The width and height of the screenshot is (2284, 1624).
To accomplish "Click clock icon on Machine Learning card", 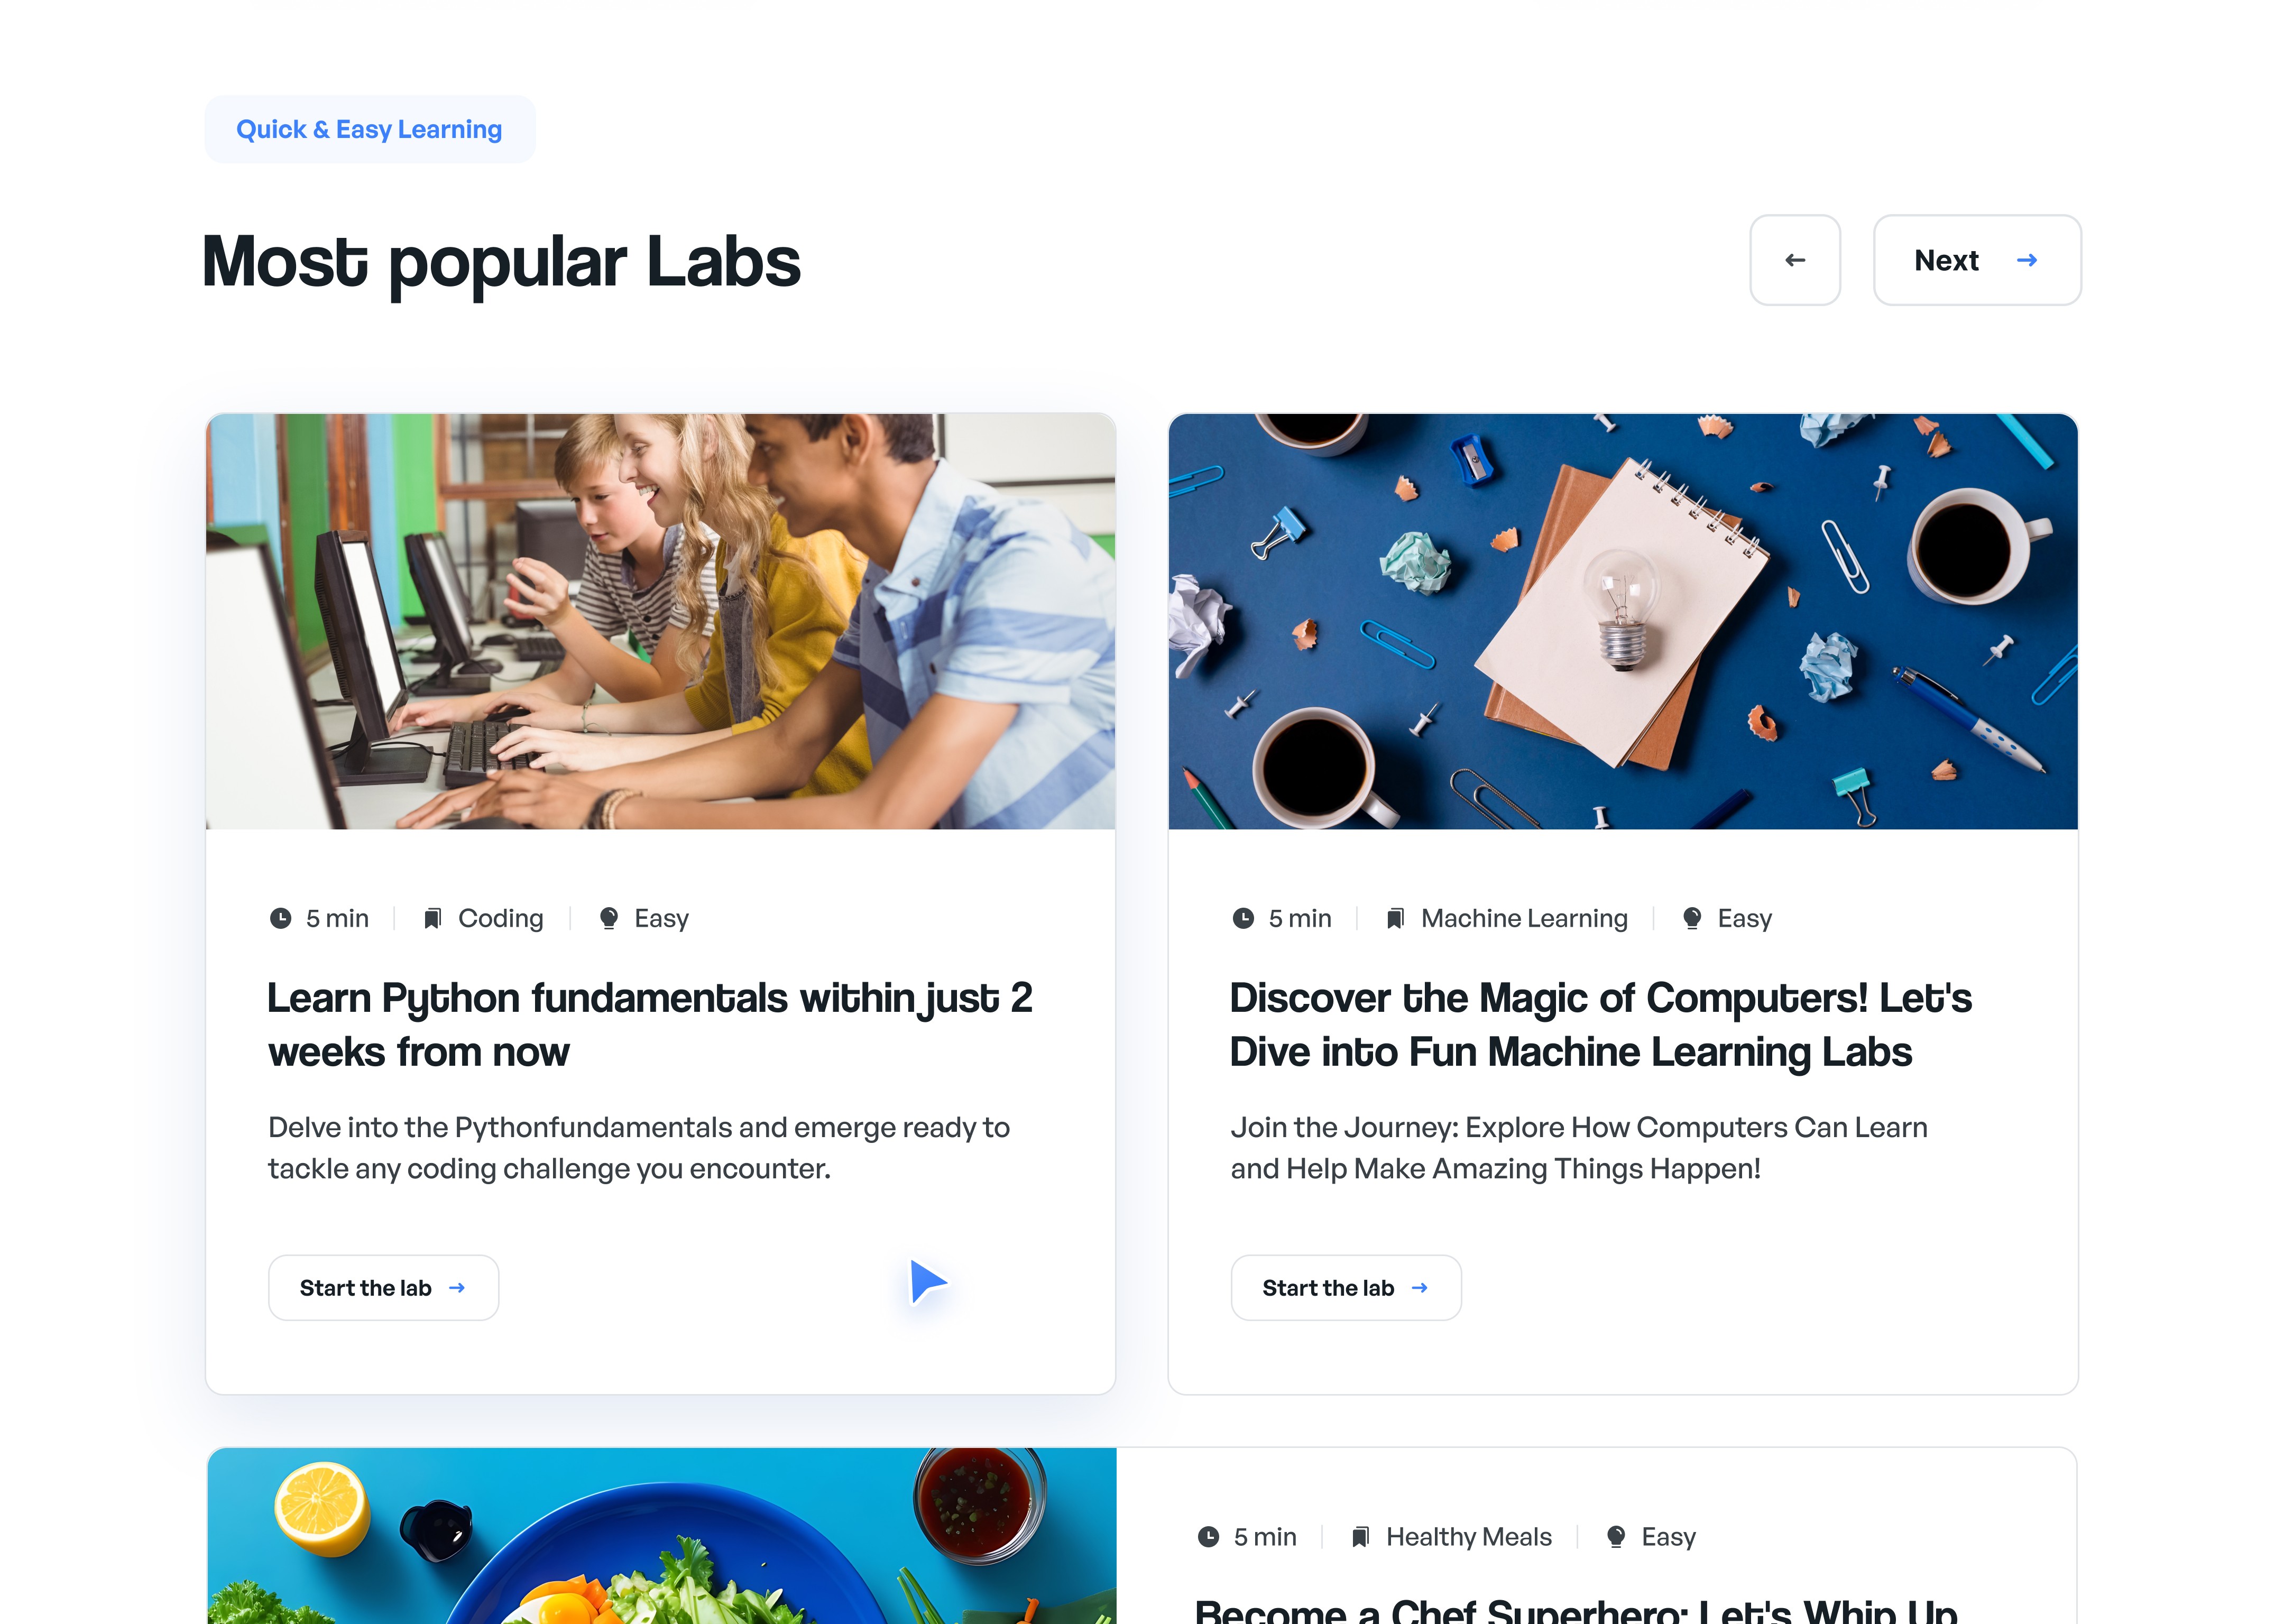I will (1243, 918).
